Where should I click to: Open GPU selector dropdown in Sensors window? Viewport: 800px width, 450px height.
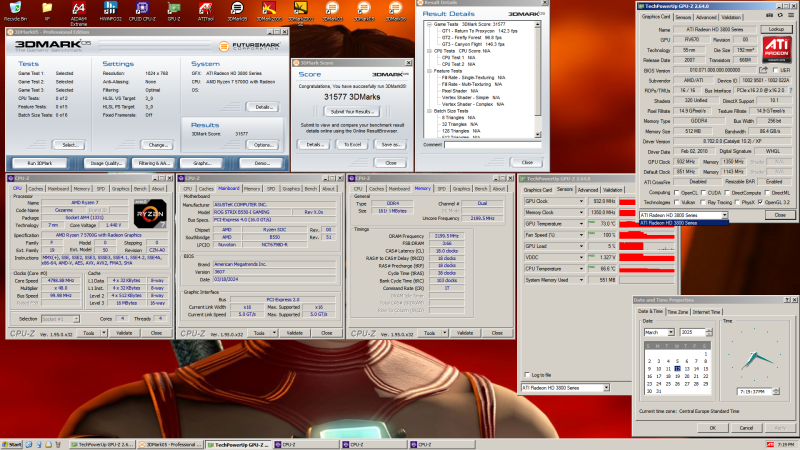[x=606, y=388]
